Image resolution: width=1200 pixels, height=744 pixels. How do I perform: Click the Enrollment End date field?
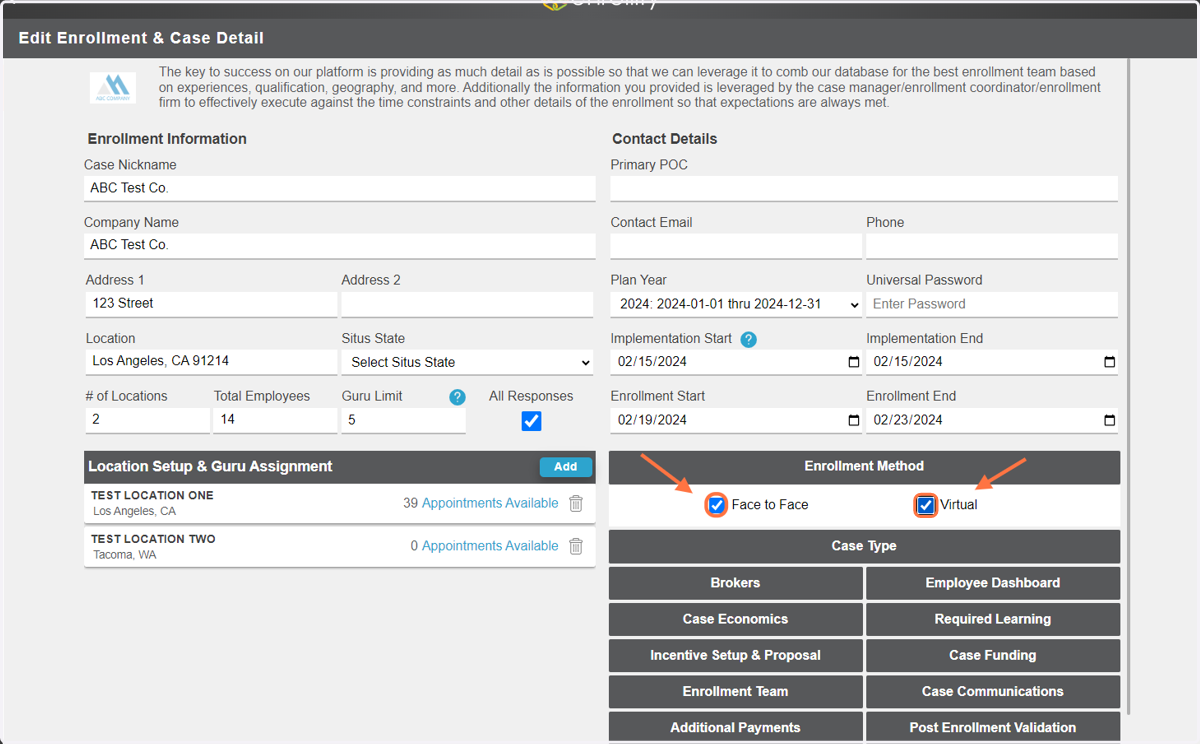(x=992, y=420)
